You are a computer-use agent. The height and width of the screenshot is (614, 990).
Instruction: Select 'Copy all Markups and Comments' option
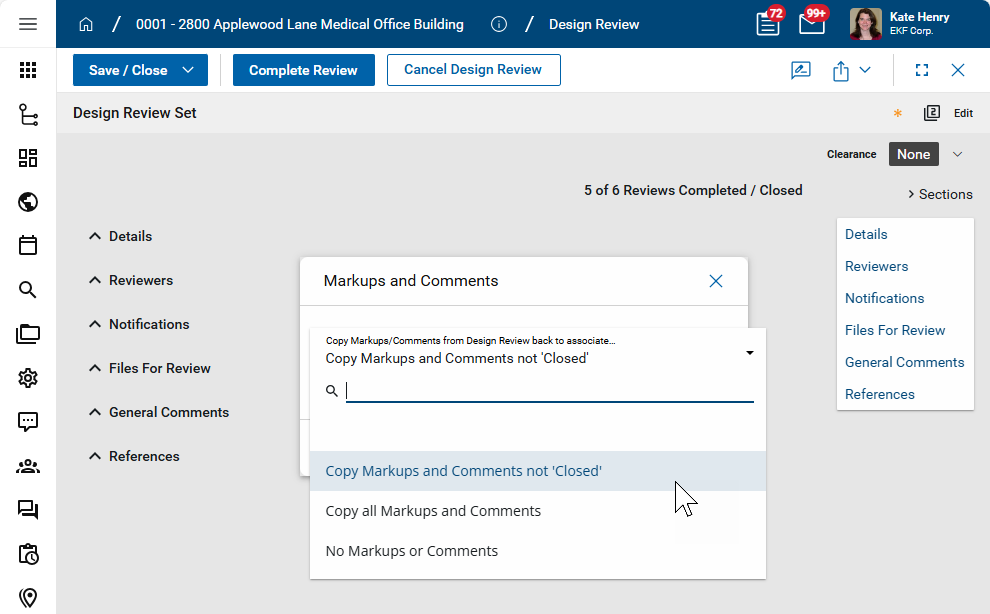(x=433, y=511)
